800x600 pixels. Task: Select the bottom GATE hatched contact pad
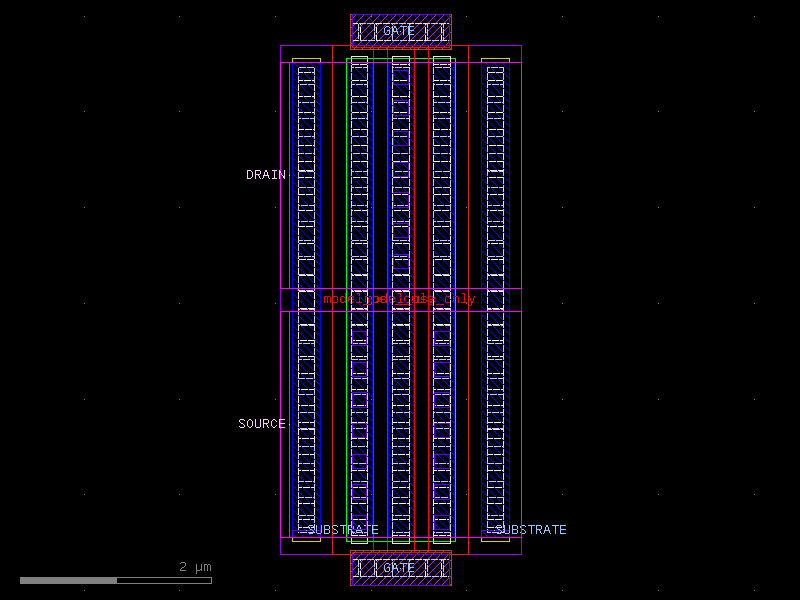pos(400,572)
